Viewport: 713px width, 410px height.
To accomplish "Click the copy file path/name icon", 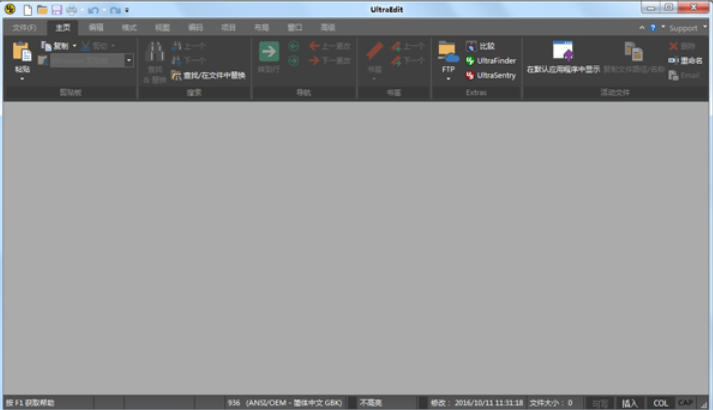I will click(634, 51).
